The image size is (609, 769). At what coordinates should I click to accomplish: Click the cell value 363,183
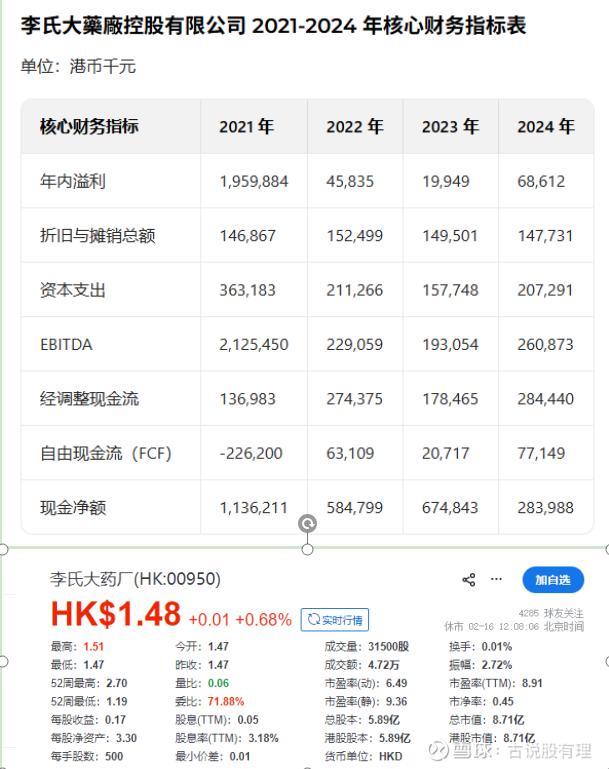(x=247, y=291)
